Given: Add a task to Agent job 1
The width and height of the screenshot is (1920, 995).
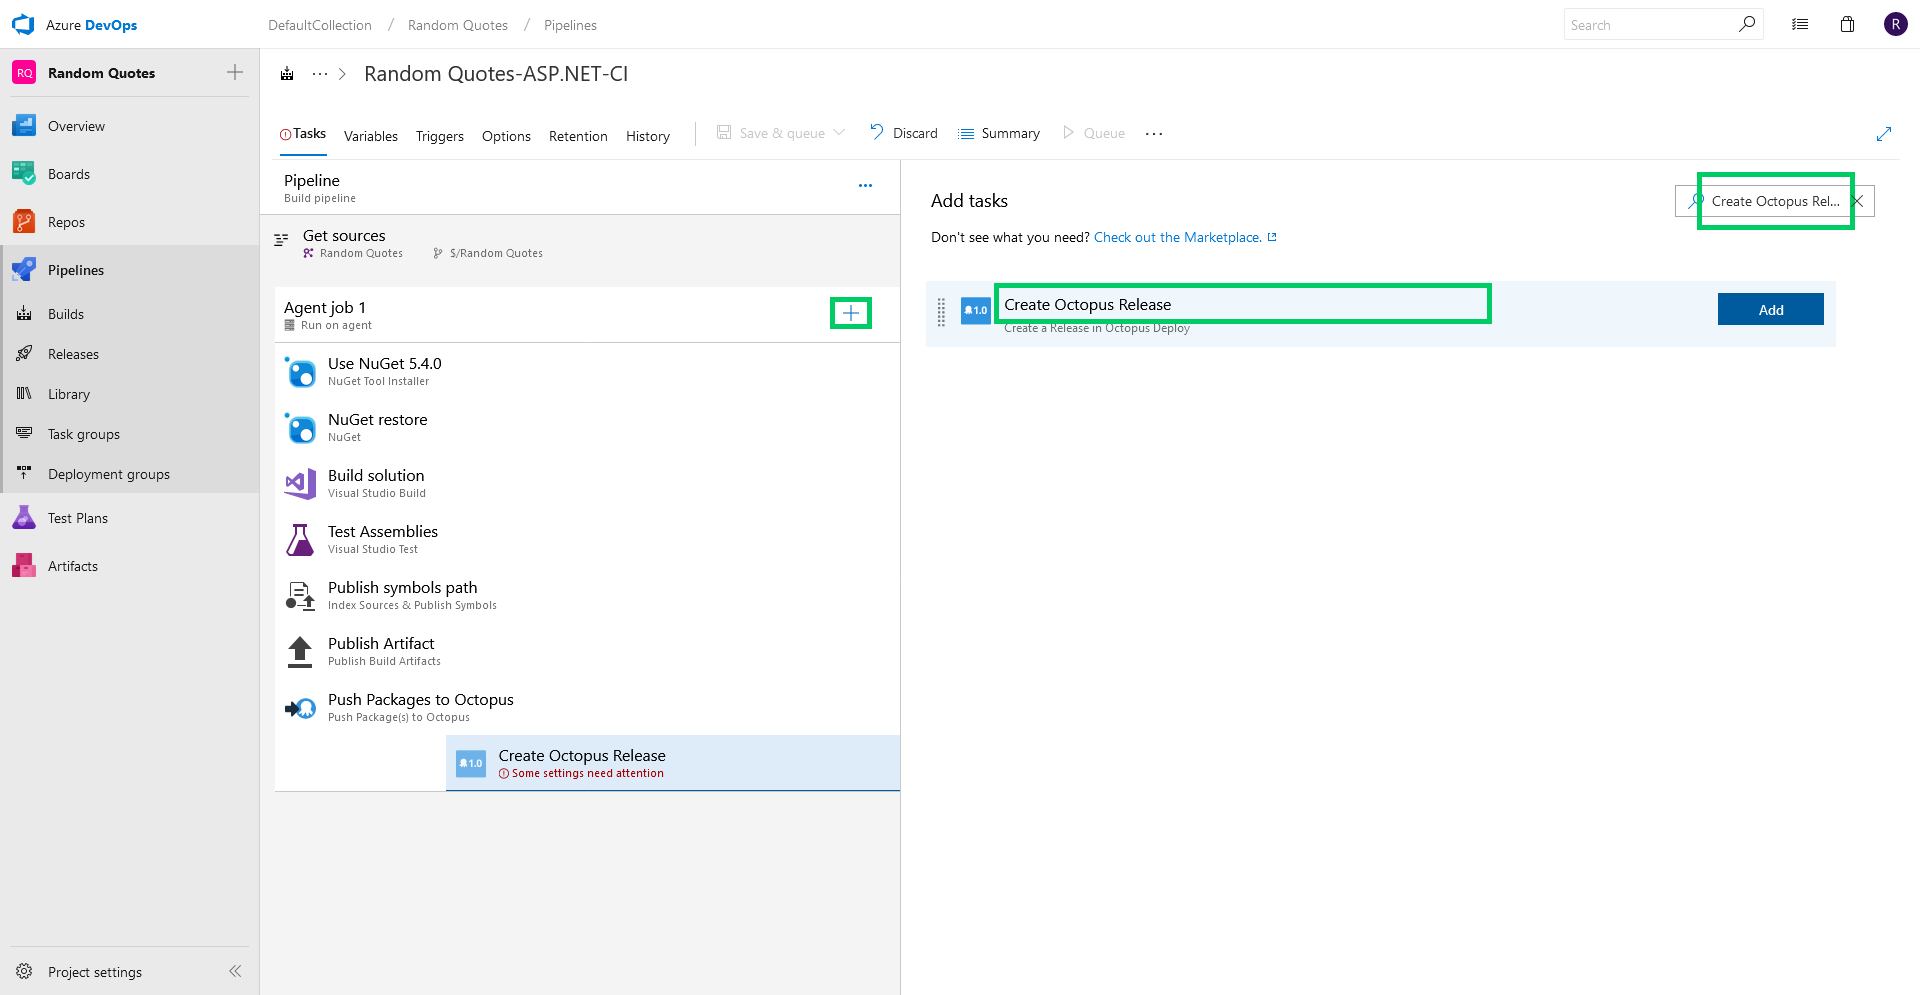Looking at the screenshot, I should pos(851,313).
